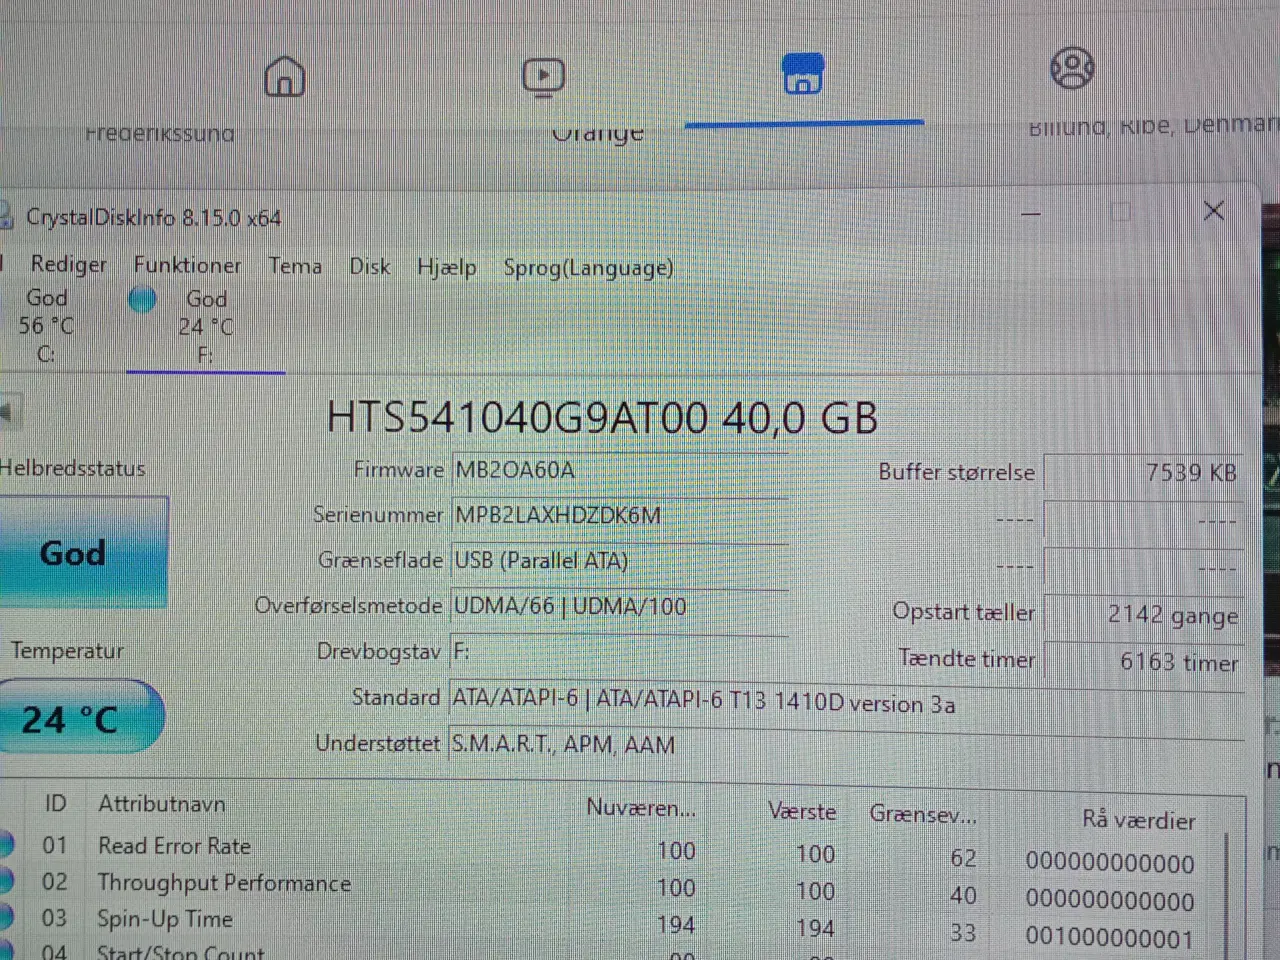This screenshot has width=1280, height=960.
Task: Open the Tema menu
Action: coord(294,266)
